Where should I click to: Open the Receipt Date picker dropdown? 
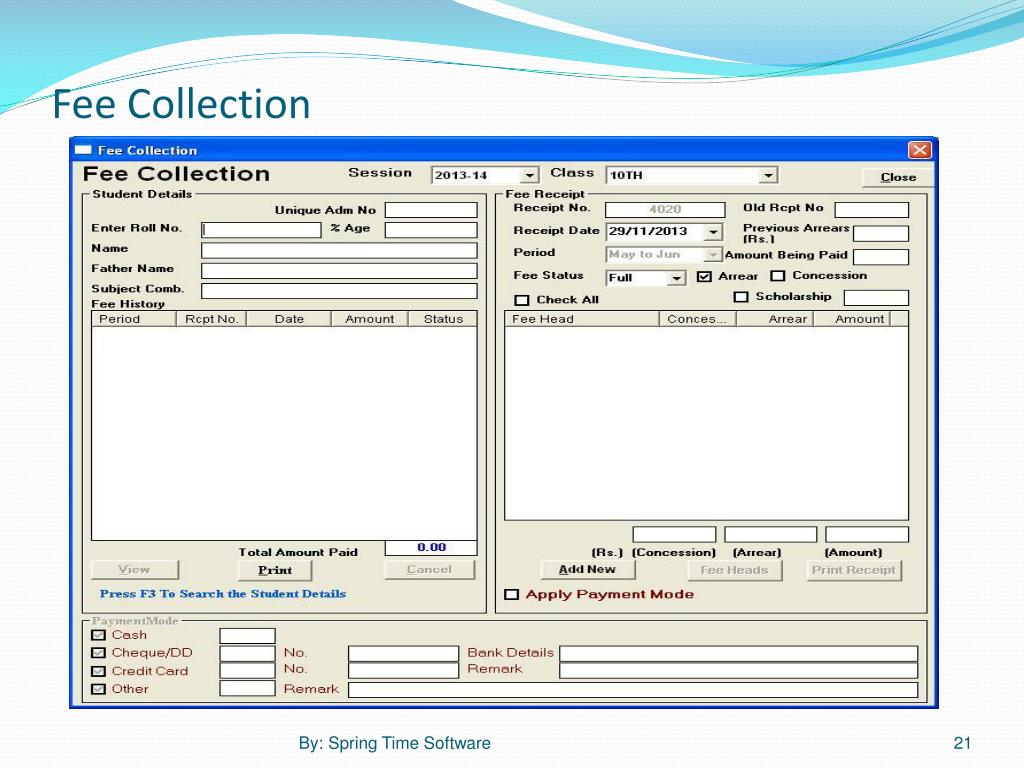[713, 232]
